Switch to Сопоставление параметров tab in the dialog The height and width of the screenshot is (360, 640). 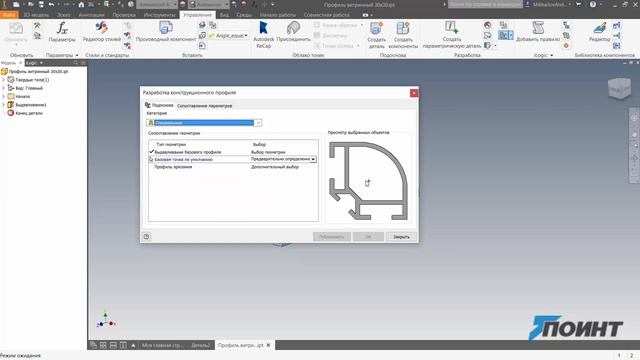(204, 106)
